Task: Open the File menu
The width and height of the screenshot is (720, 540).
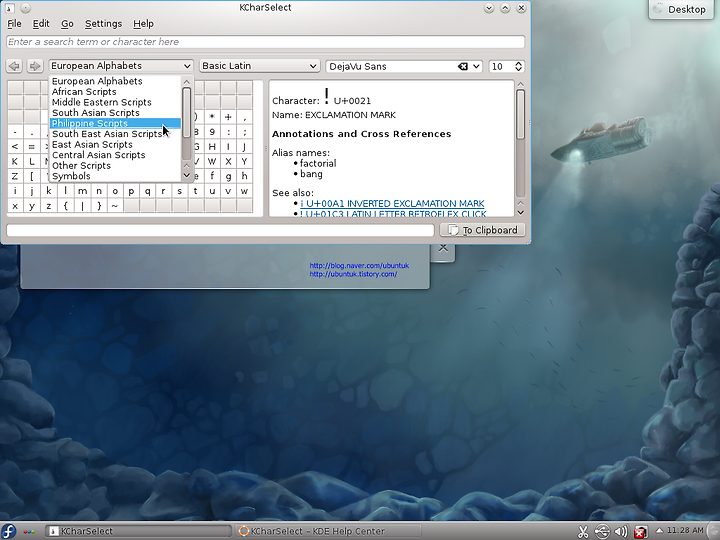Action: 14,24
